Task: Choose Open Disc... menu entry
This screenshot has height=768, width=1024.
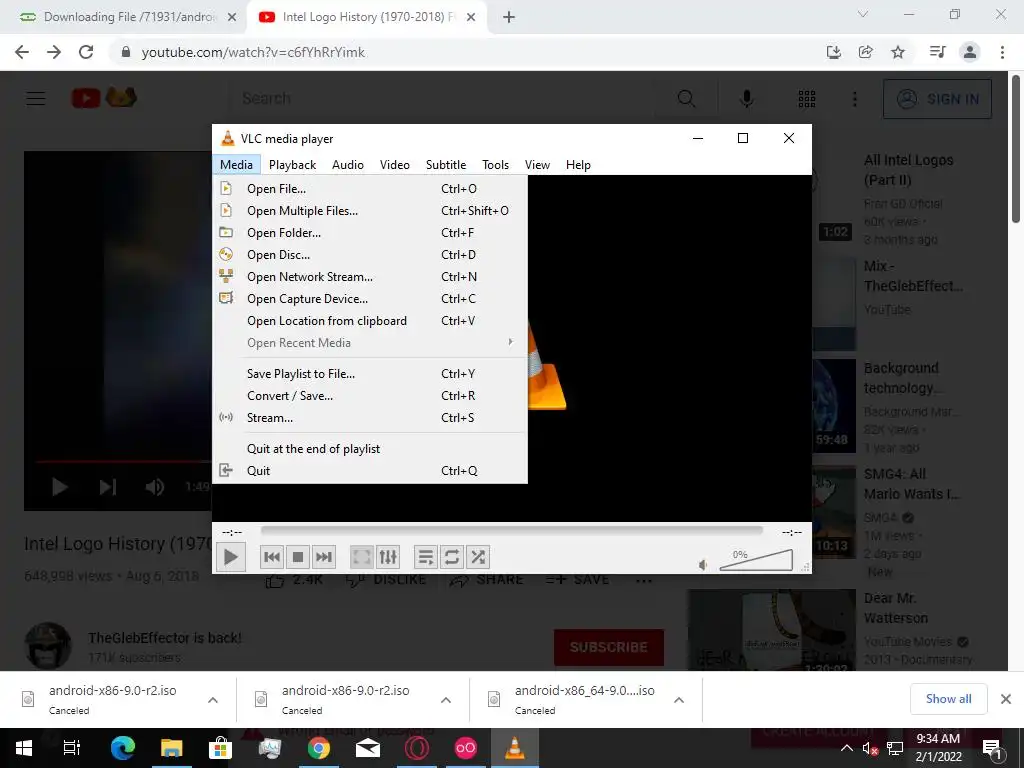Action: coord(370,255)
